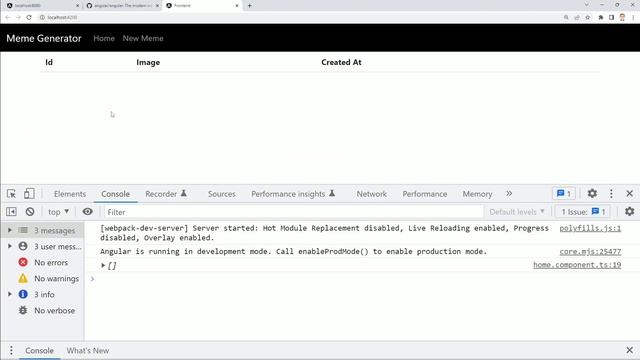Open the drawer three-dot menu
Viewport: 640px width, 360px height.
click(11, 350)
